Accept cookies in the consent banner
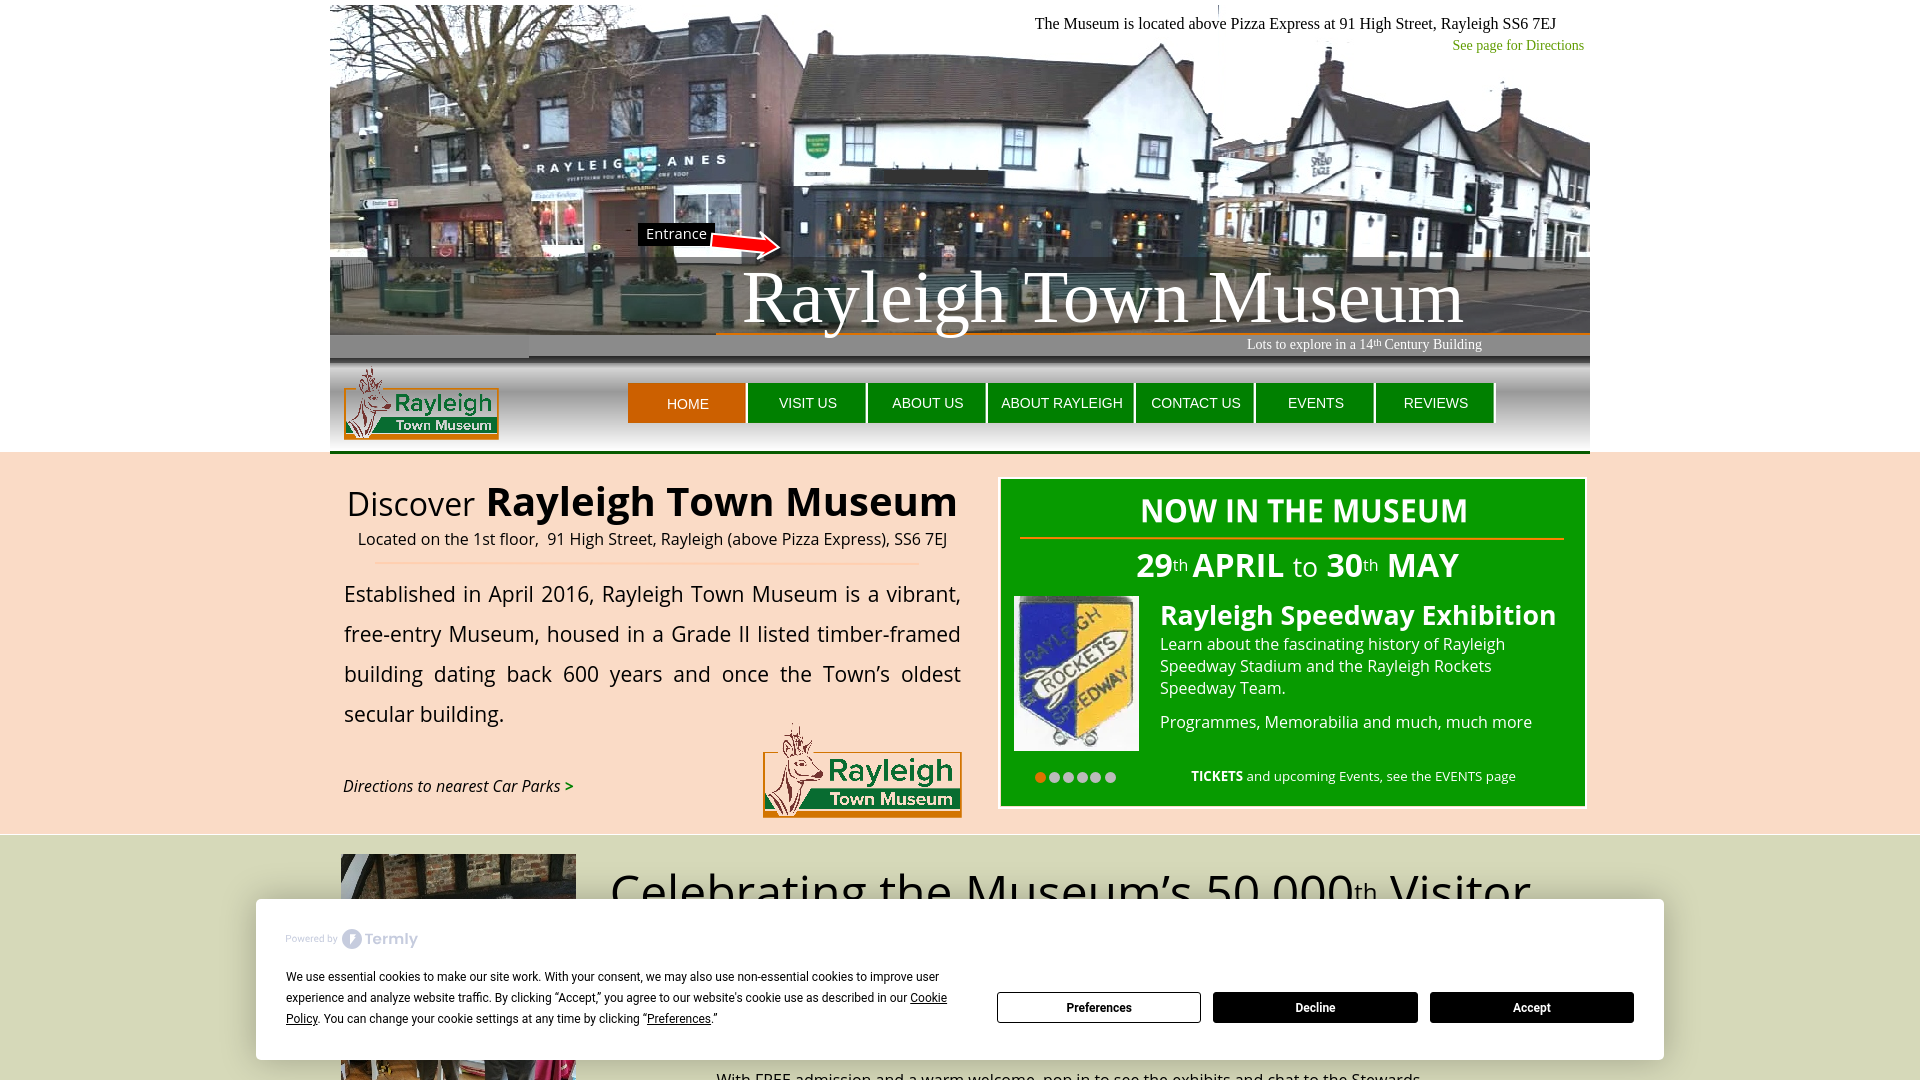This screenshot has height=1080, width=1920. (x=1532, y=1007)
